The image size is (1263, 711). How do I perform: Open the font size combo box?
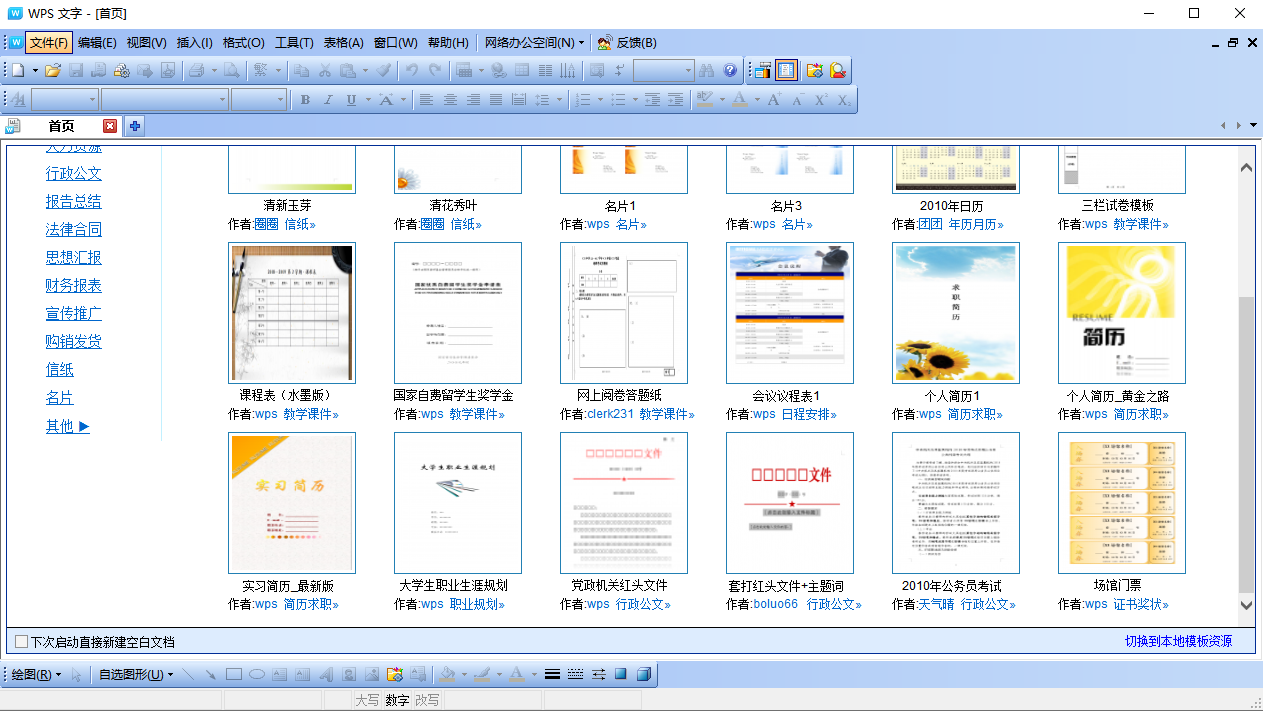coord(259,100)
